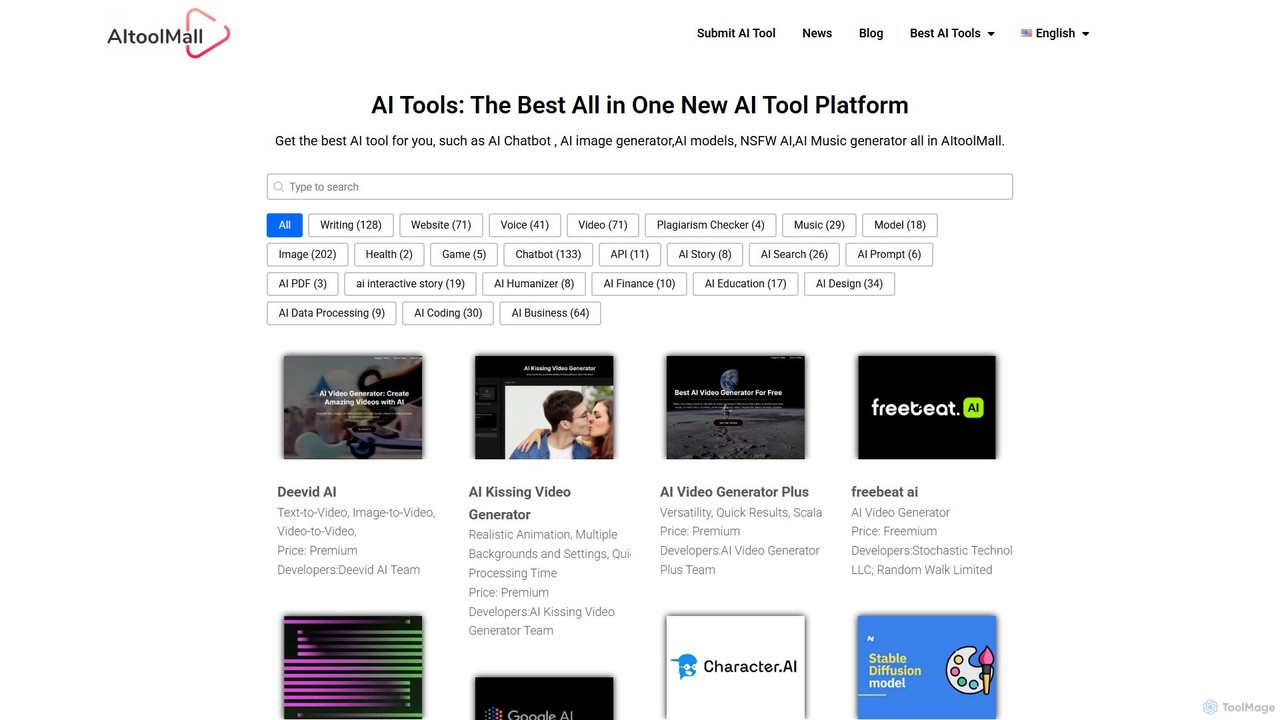This screenshot has height=720, width=1280.
Task: Filter tools by Game (5)
Action: pos(464,254)
